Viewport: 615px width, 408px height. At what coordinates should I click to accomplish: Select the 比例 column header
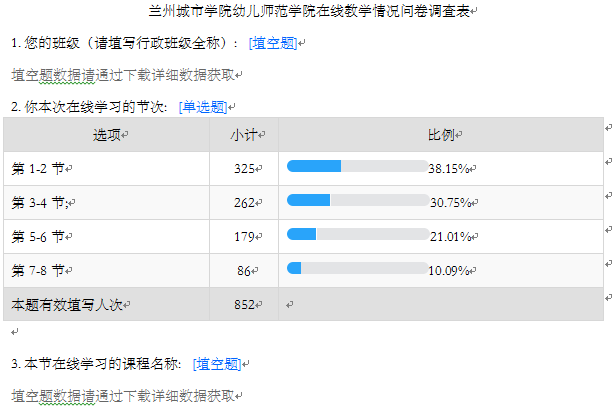pos(441,135)
